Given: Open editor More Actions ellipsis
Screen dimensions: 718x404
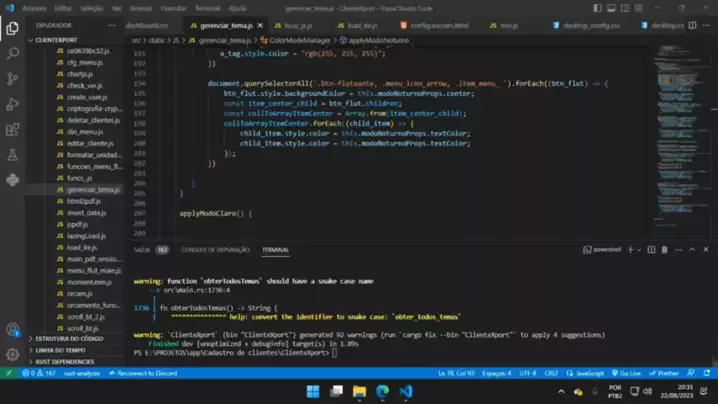Looking at the screenshot, I should [706, 26].
